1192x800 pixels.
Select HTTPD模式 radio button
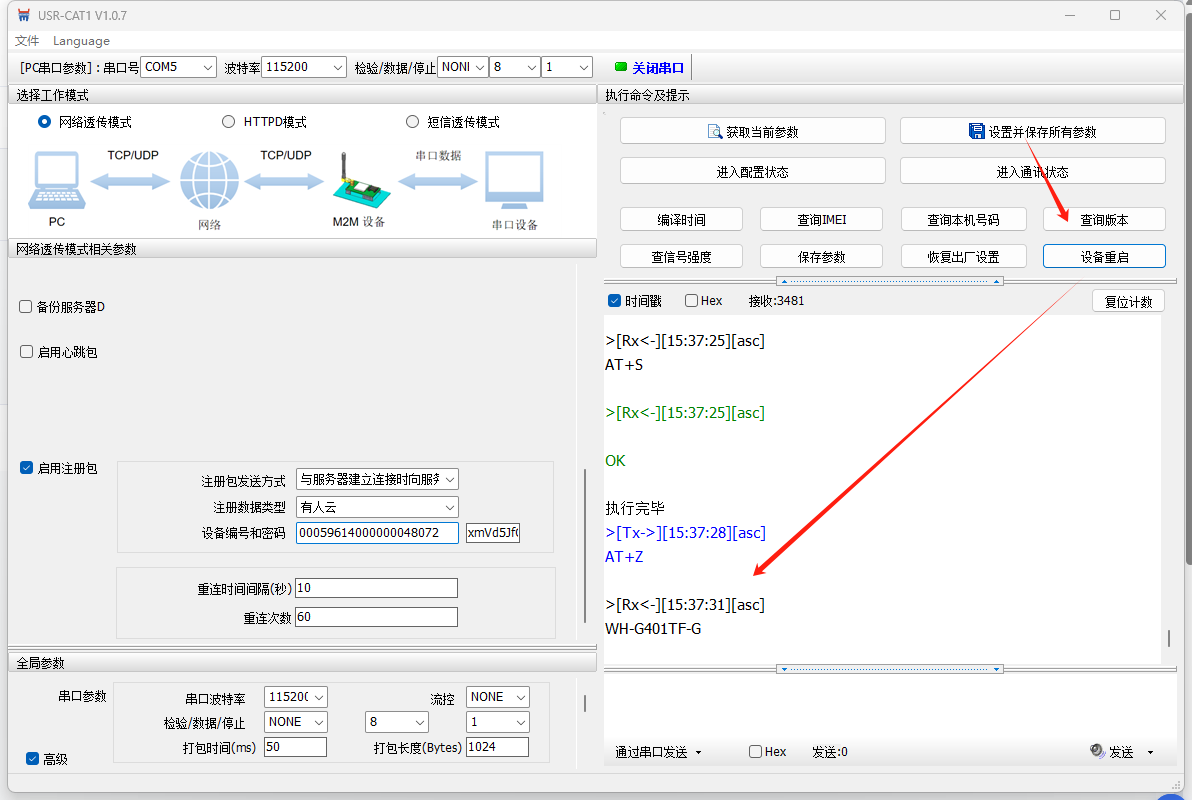228,122
